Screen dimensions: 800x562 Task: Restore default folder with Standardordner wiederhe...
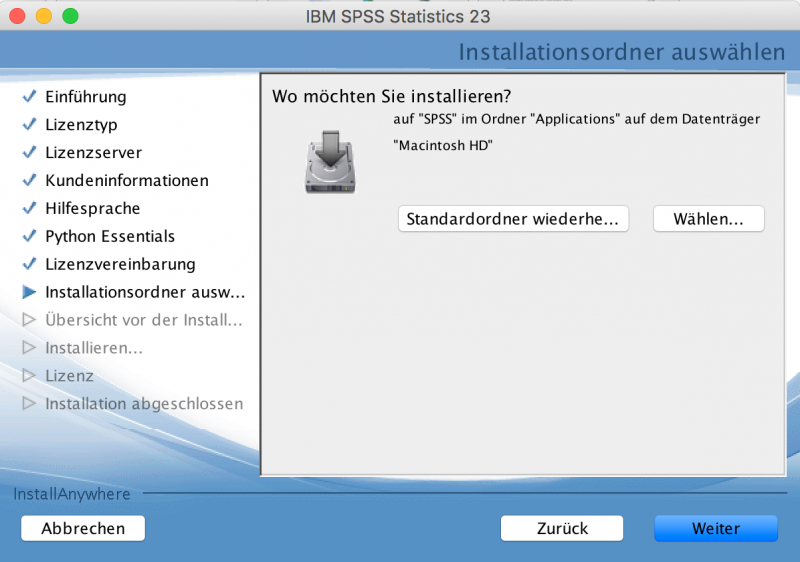pyautogui.click(x=513, y=219)
